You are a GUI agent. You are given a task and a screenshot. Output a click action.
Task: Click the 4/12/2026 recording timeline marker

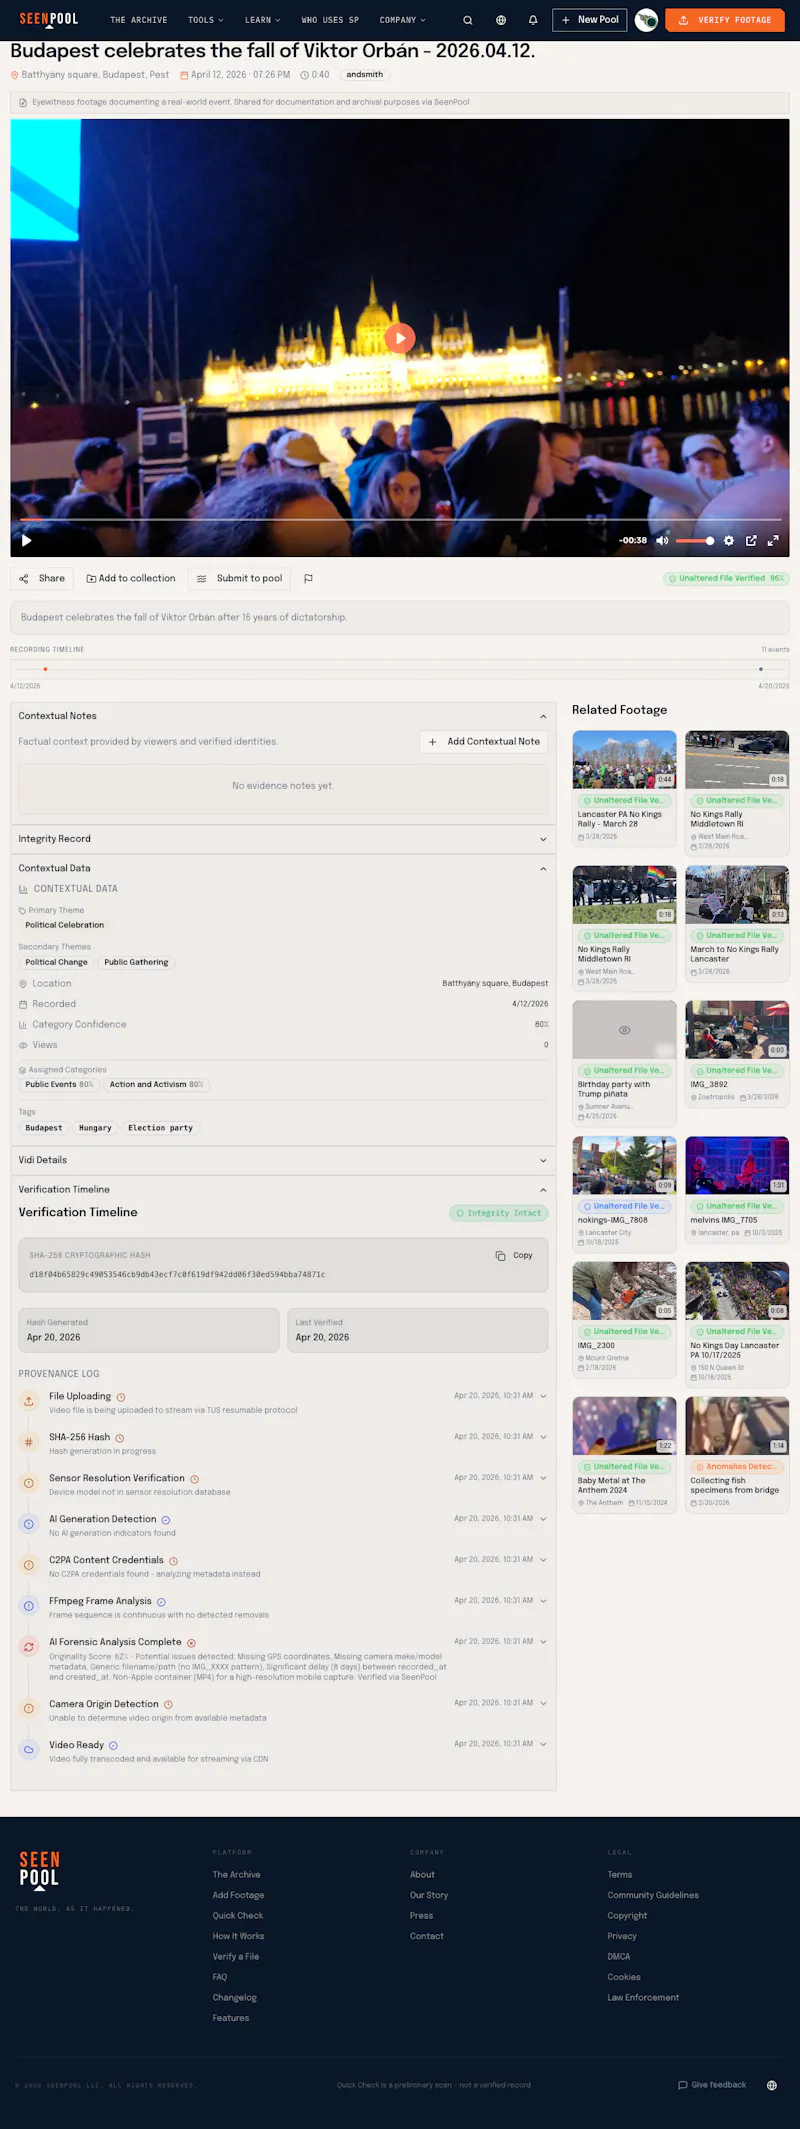pyautogui.click(x=45, y=669)
